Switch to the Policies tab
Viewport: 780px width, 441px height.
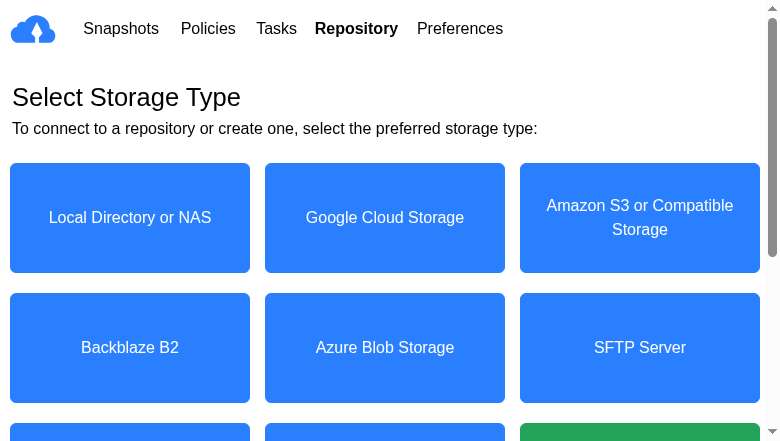208,29
